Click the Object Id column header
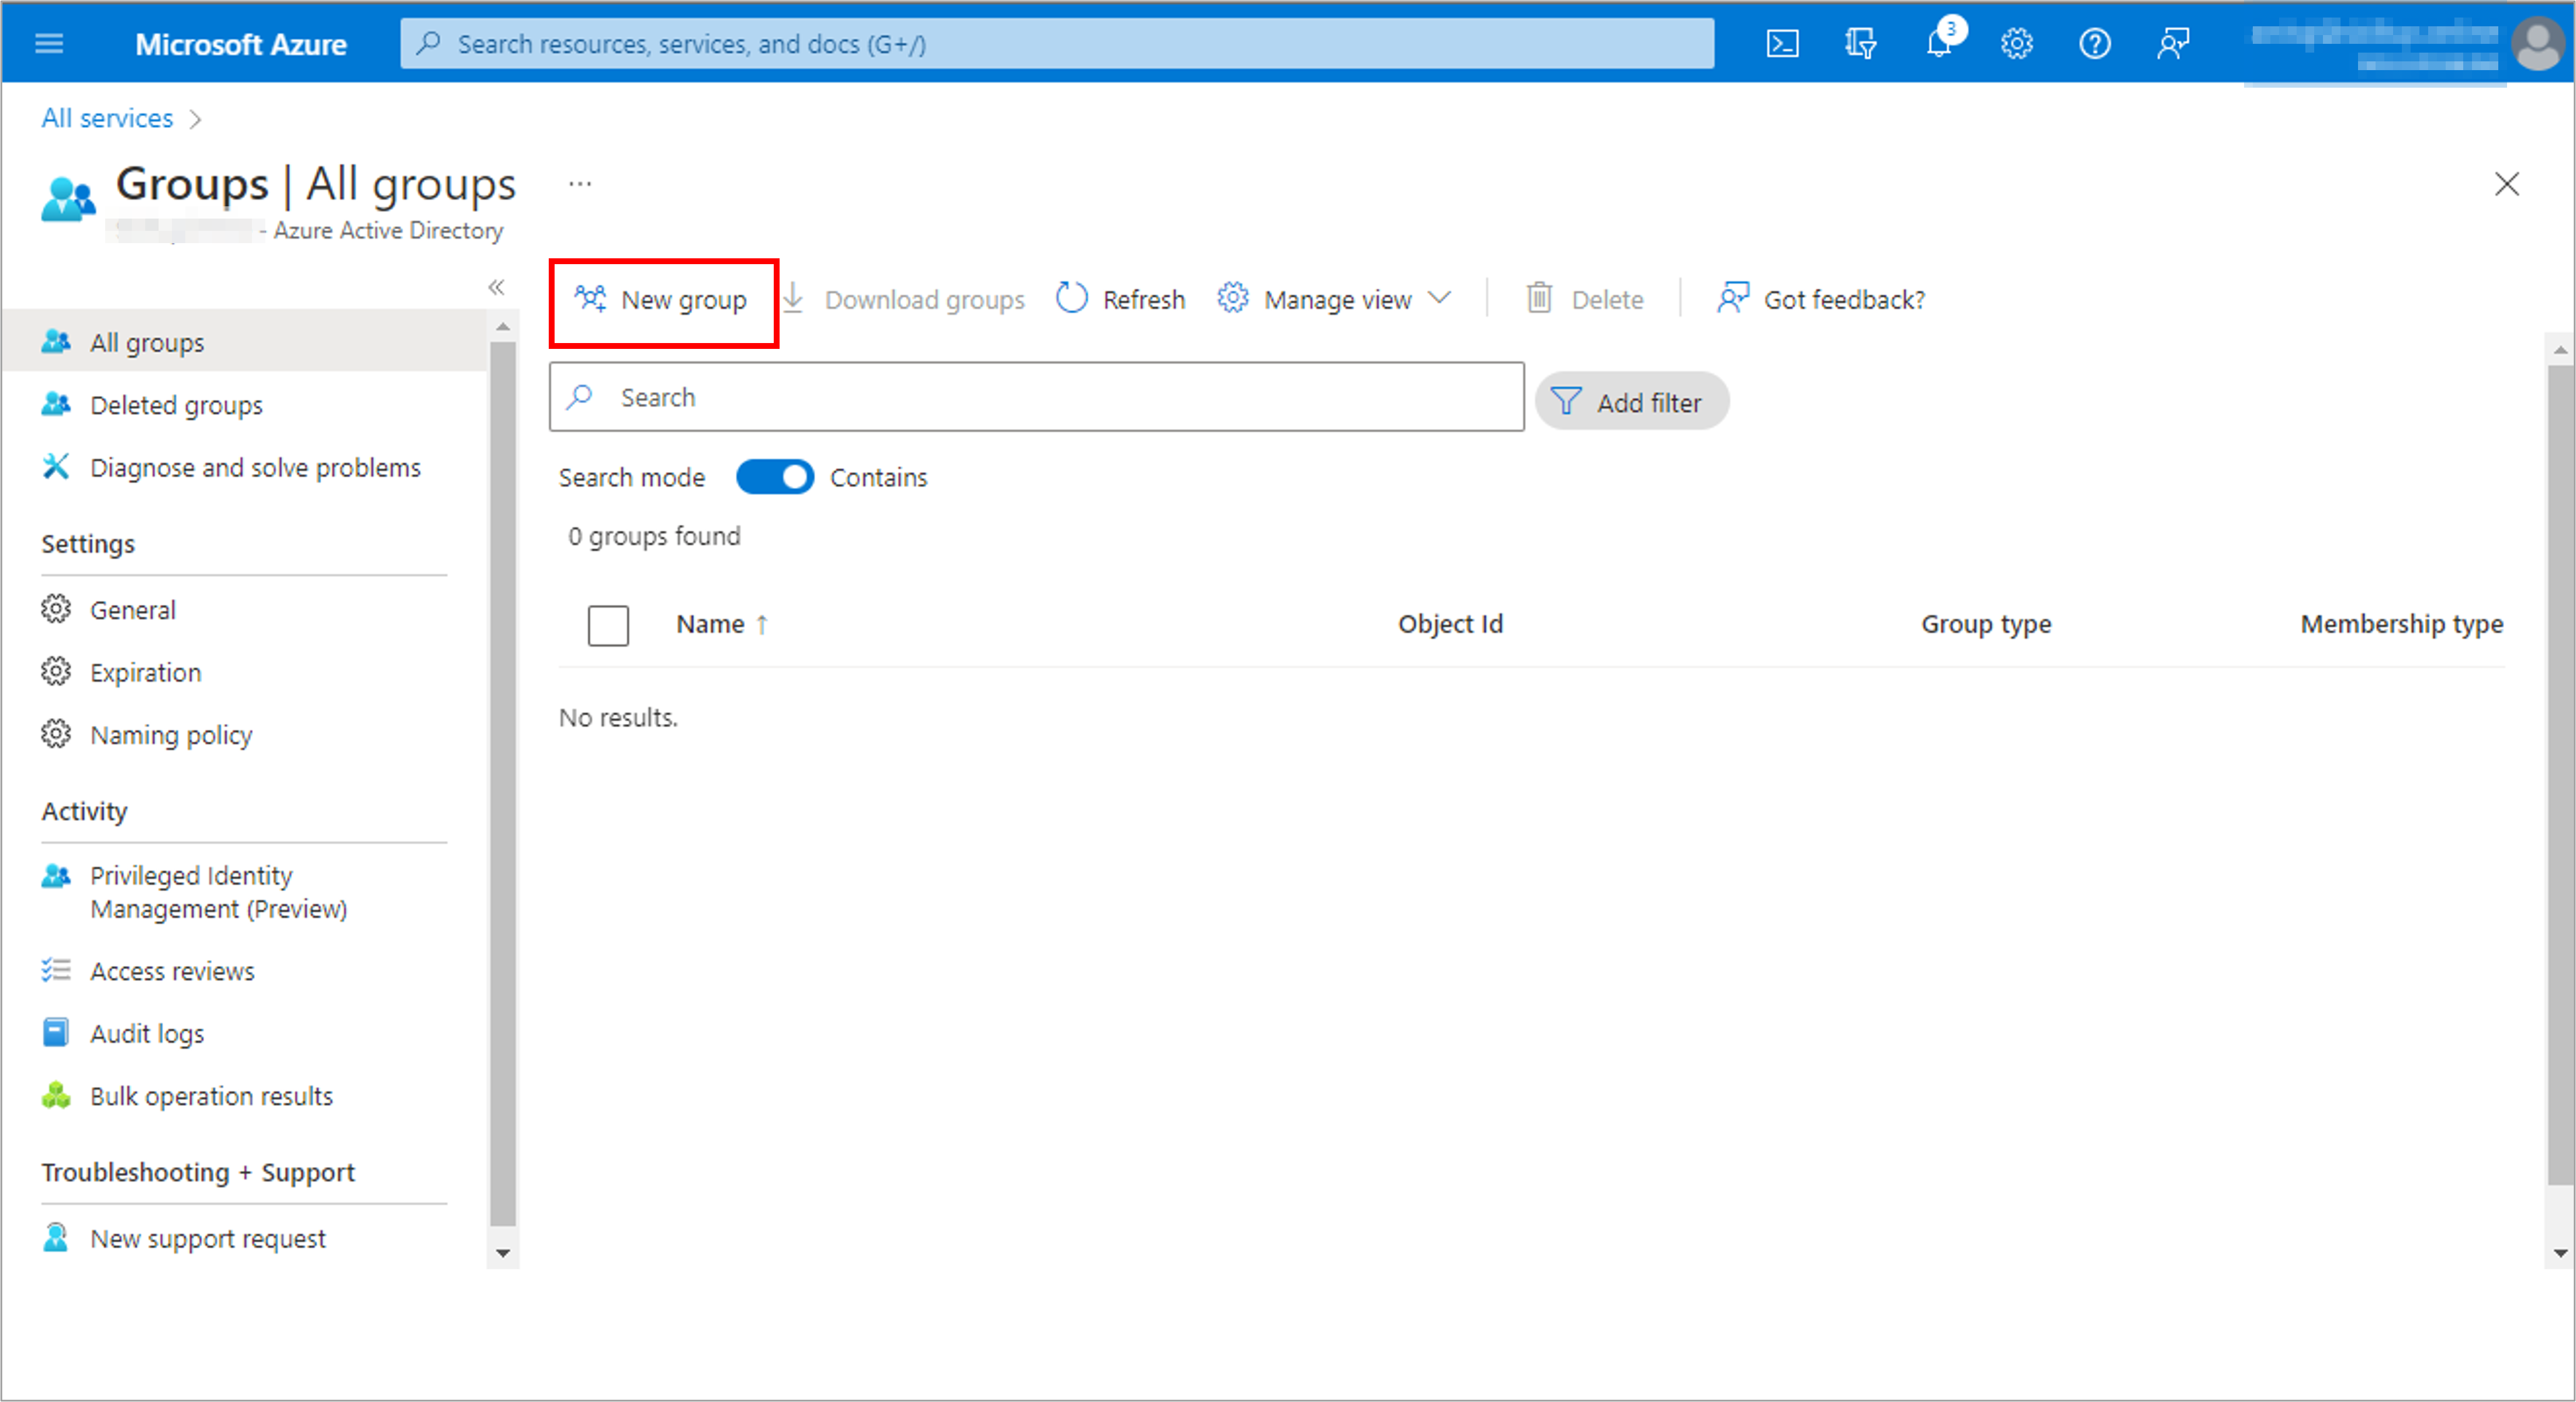The height and width of the screenshot is (1402, 2576). pos(1450,624)
